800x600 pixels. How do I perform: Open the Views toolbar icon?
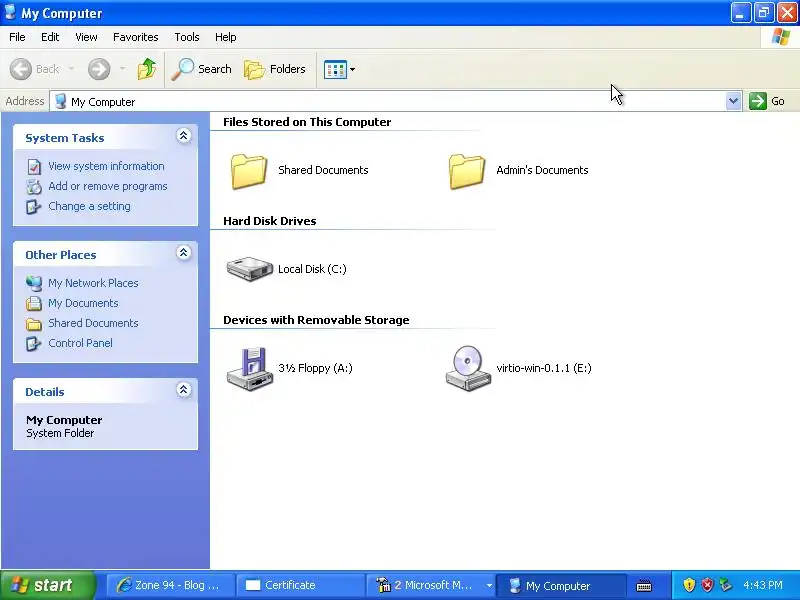coord(335,69)
